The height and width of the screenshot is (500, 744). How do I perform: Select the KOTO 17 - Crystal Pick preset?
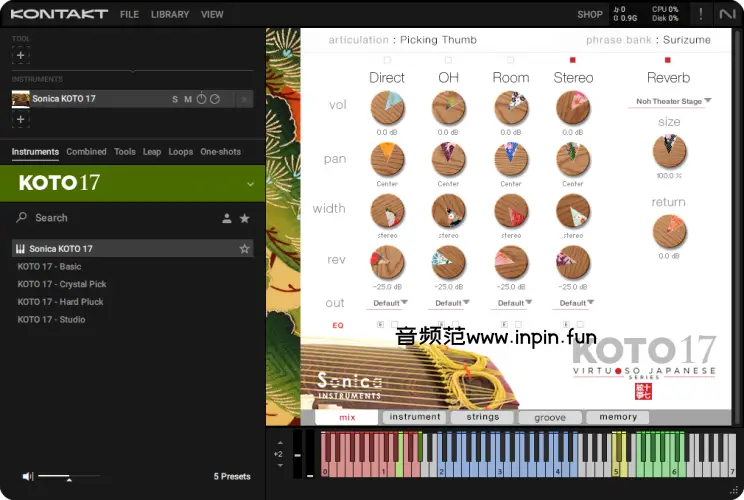tap(62, 284)
